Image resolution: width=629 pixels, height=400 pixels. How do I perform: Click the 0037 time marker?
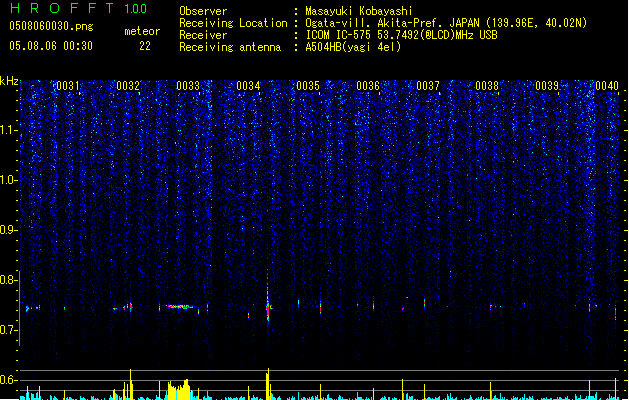click(428, 86)
